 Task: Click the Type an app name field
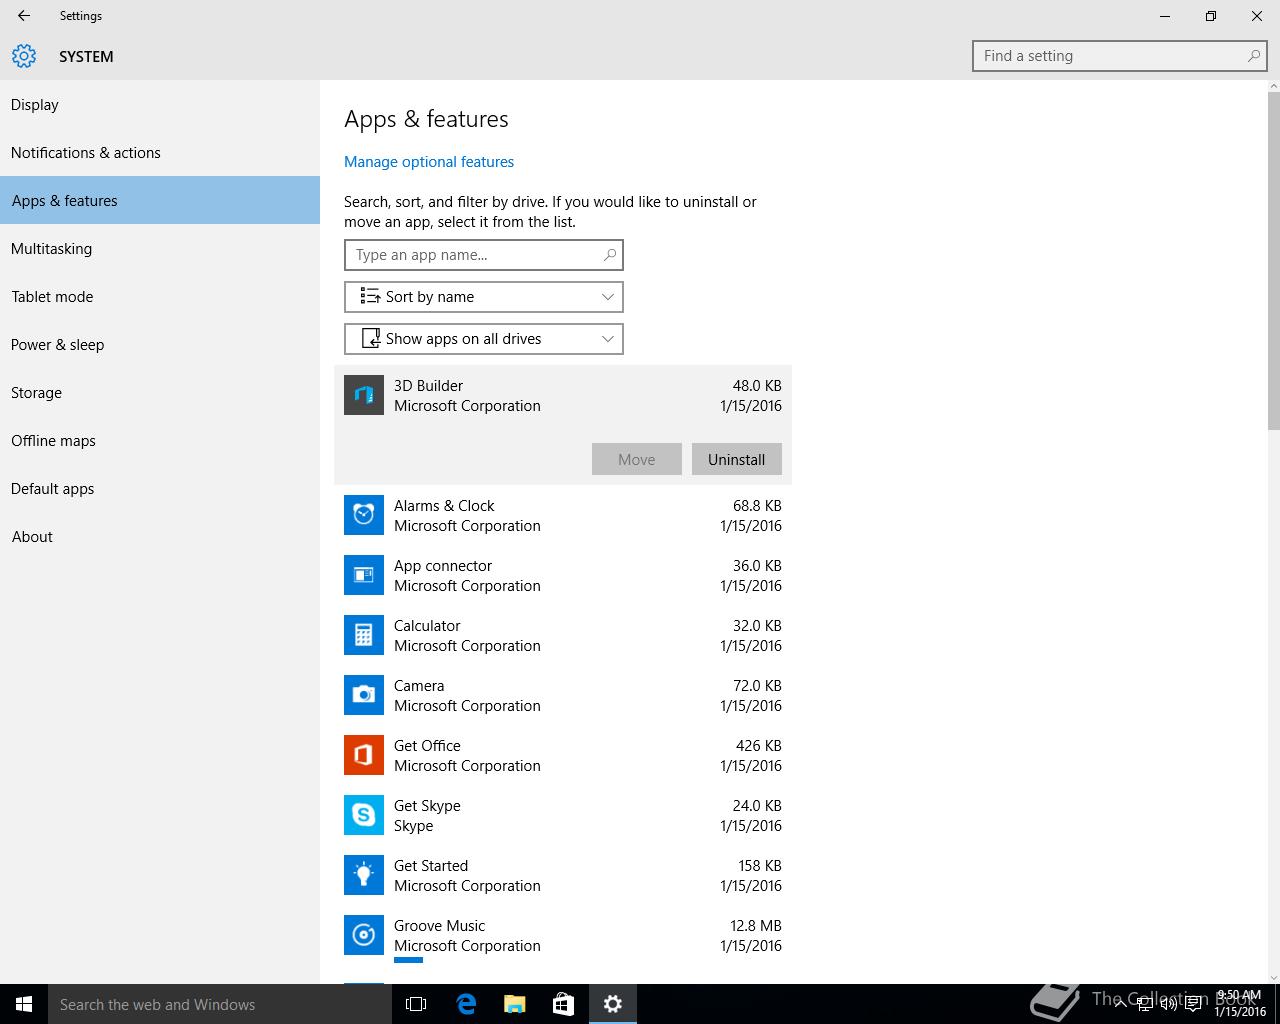pyautogui.click(x=484, y=255)
